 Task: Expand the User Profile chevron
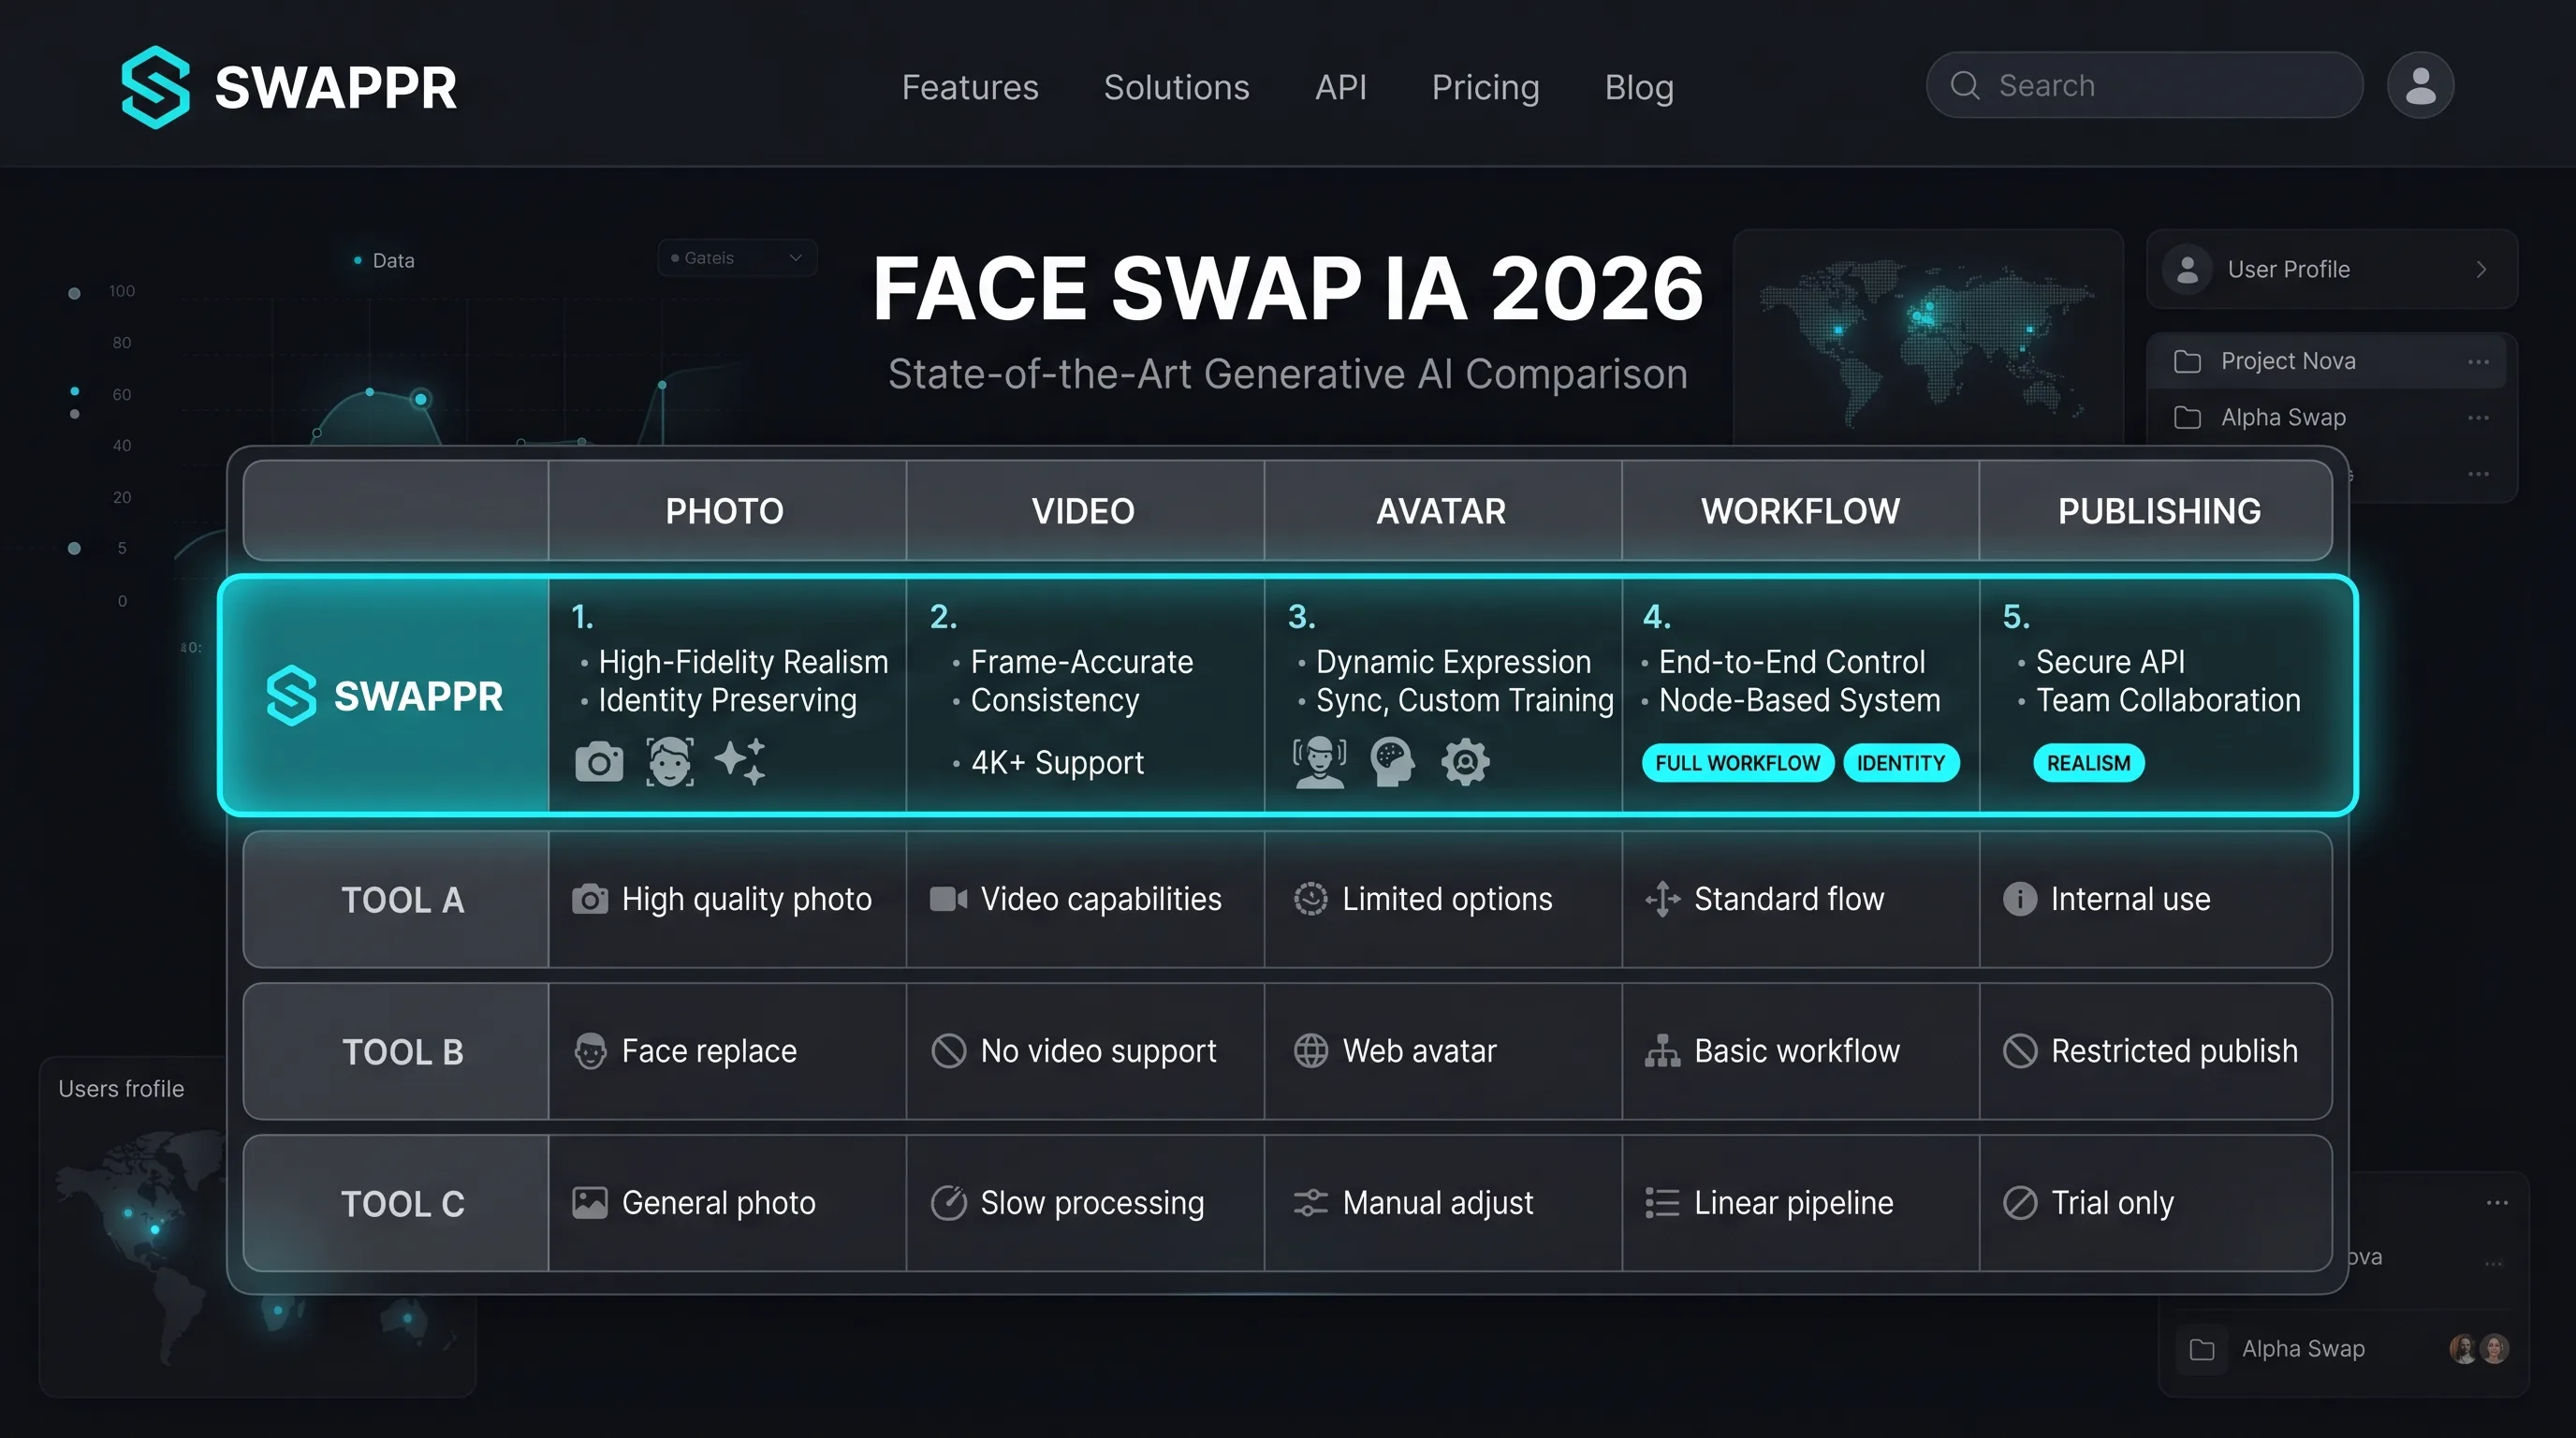[2481, 269]
